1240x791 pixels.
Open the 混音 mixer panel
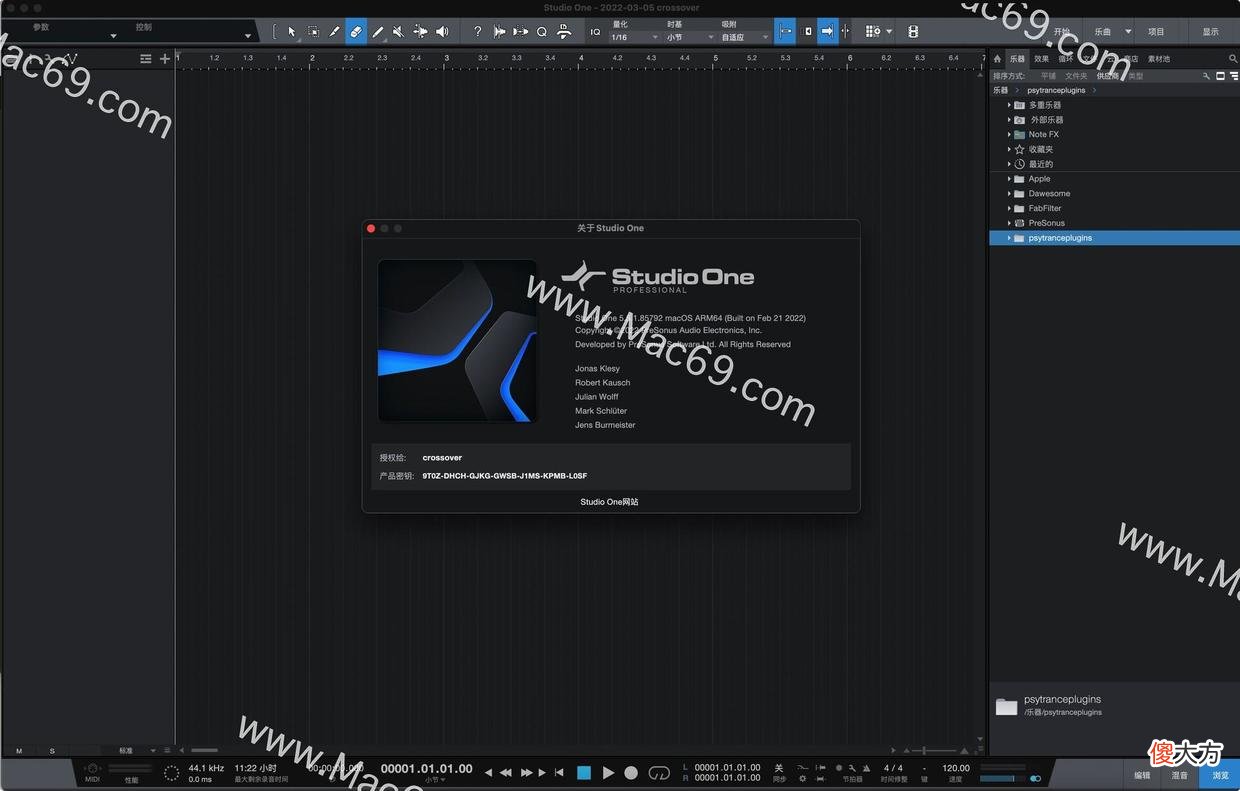[x=1180, y=775]
